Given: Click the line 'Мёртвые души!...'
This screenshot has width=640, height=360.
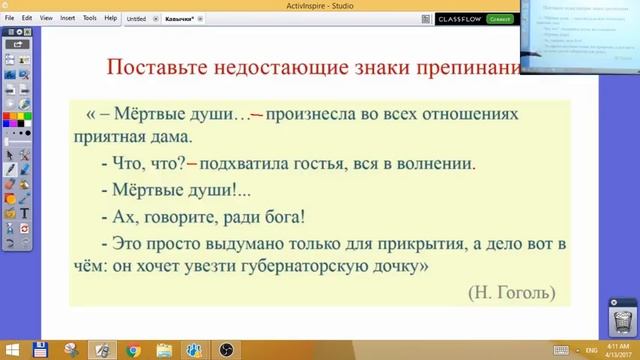Looking at the screenshot, I should point(181,190).
